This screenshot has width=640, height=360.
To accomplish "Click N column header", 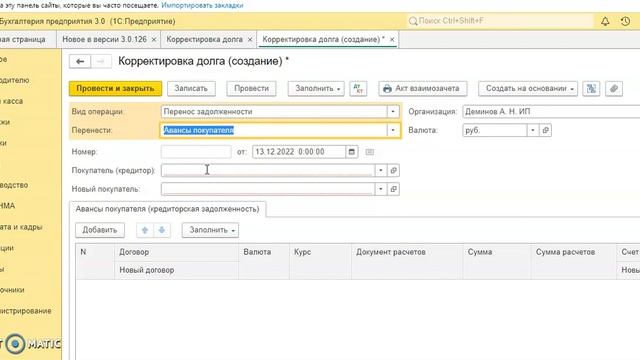I will (95, 261).
